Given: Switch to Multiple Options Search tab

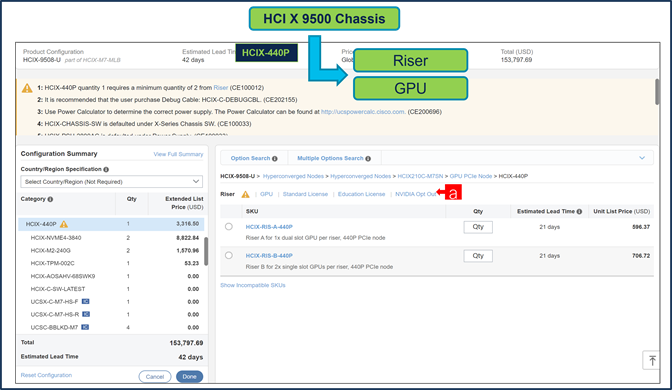Looking at the screenshot, I should [334, 158].
